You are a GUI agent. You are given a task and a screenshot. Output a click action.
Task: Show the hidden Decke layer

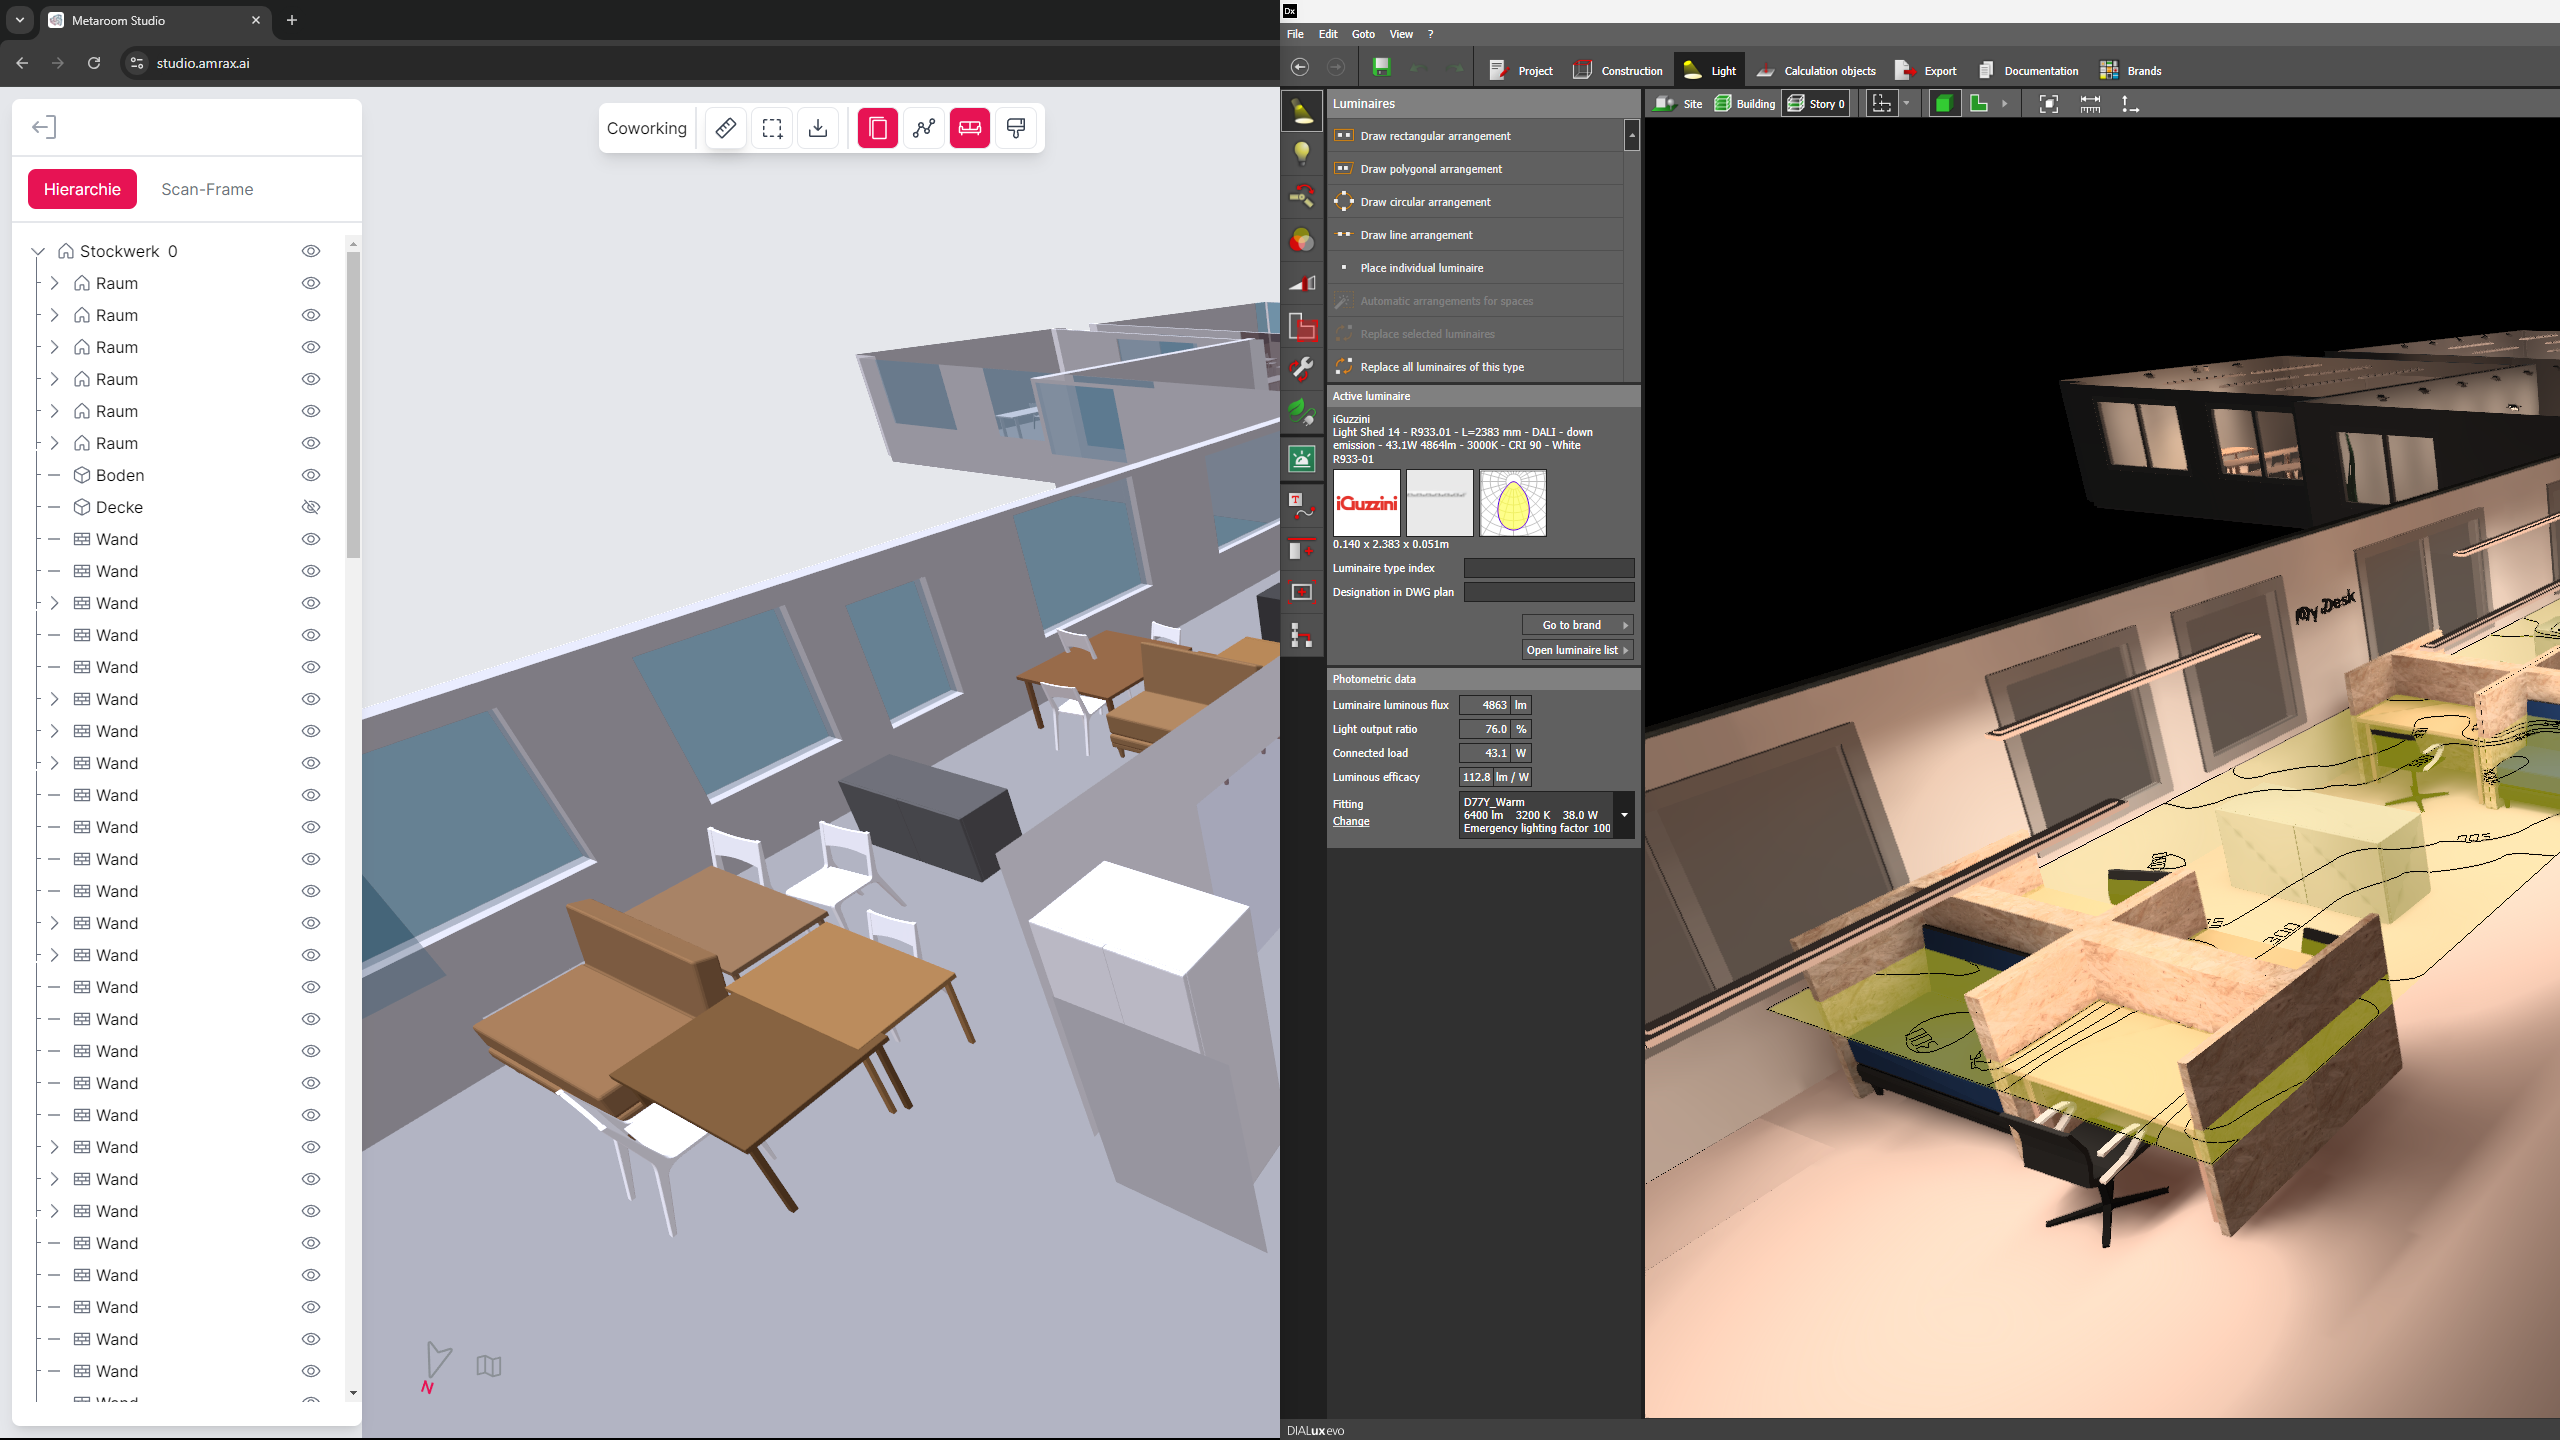tap(311, 507)
